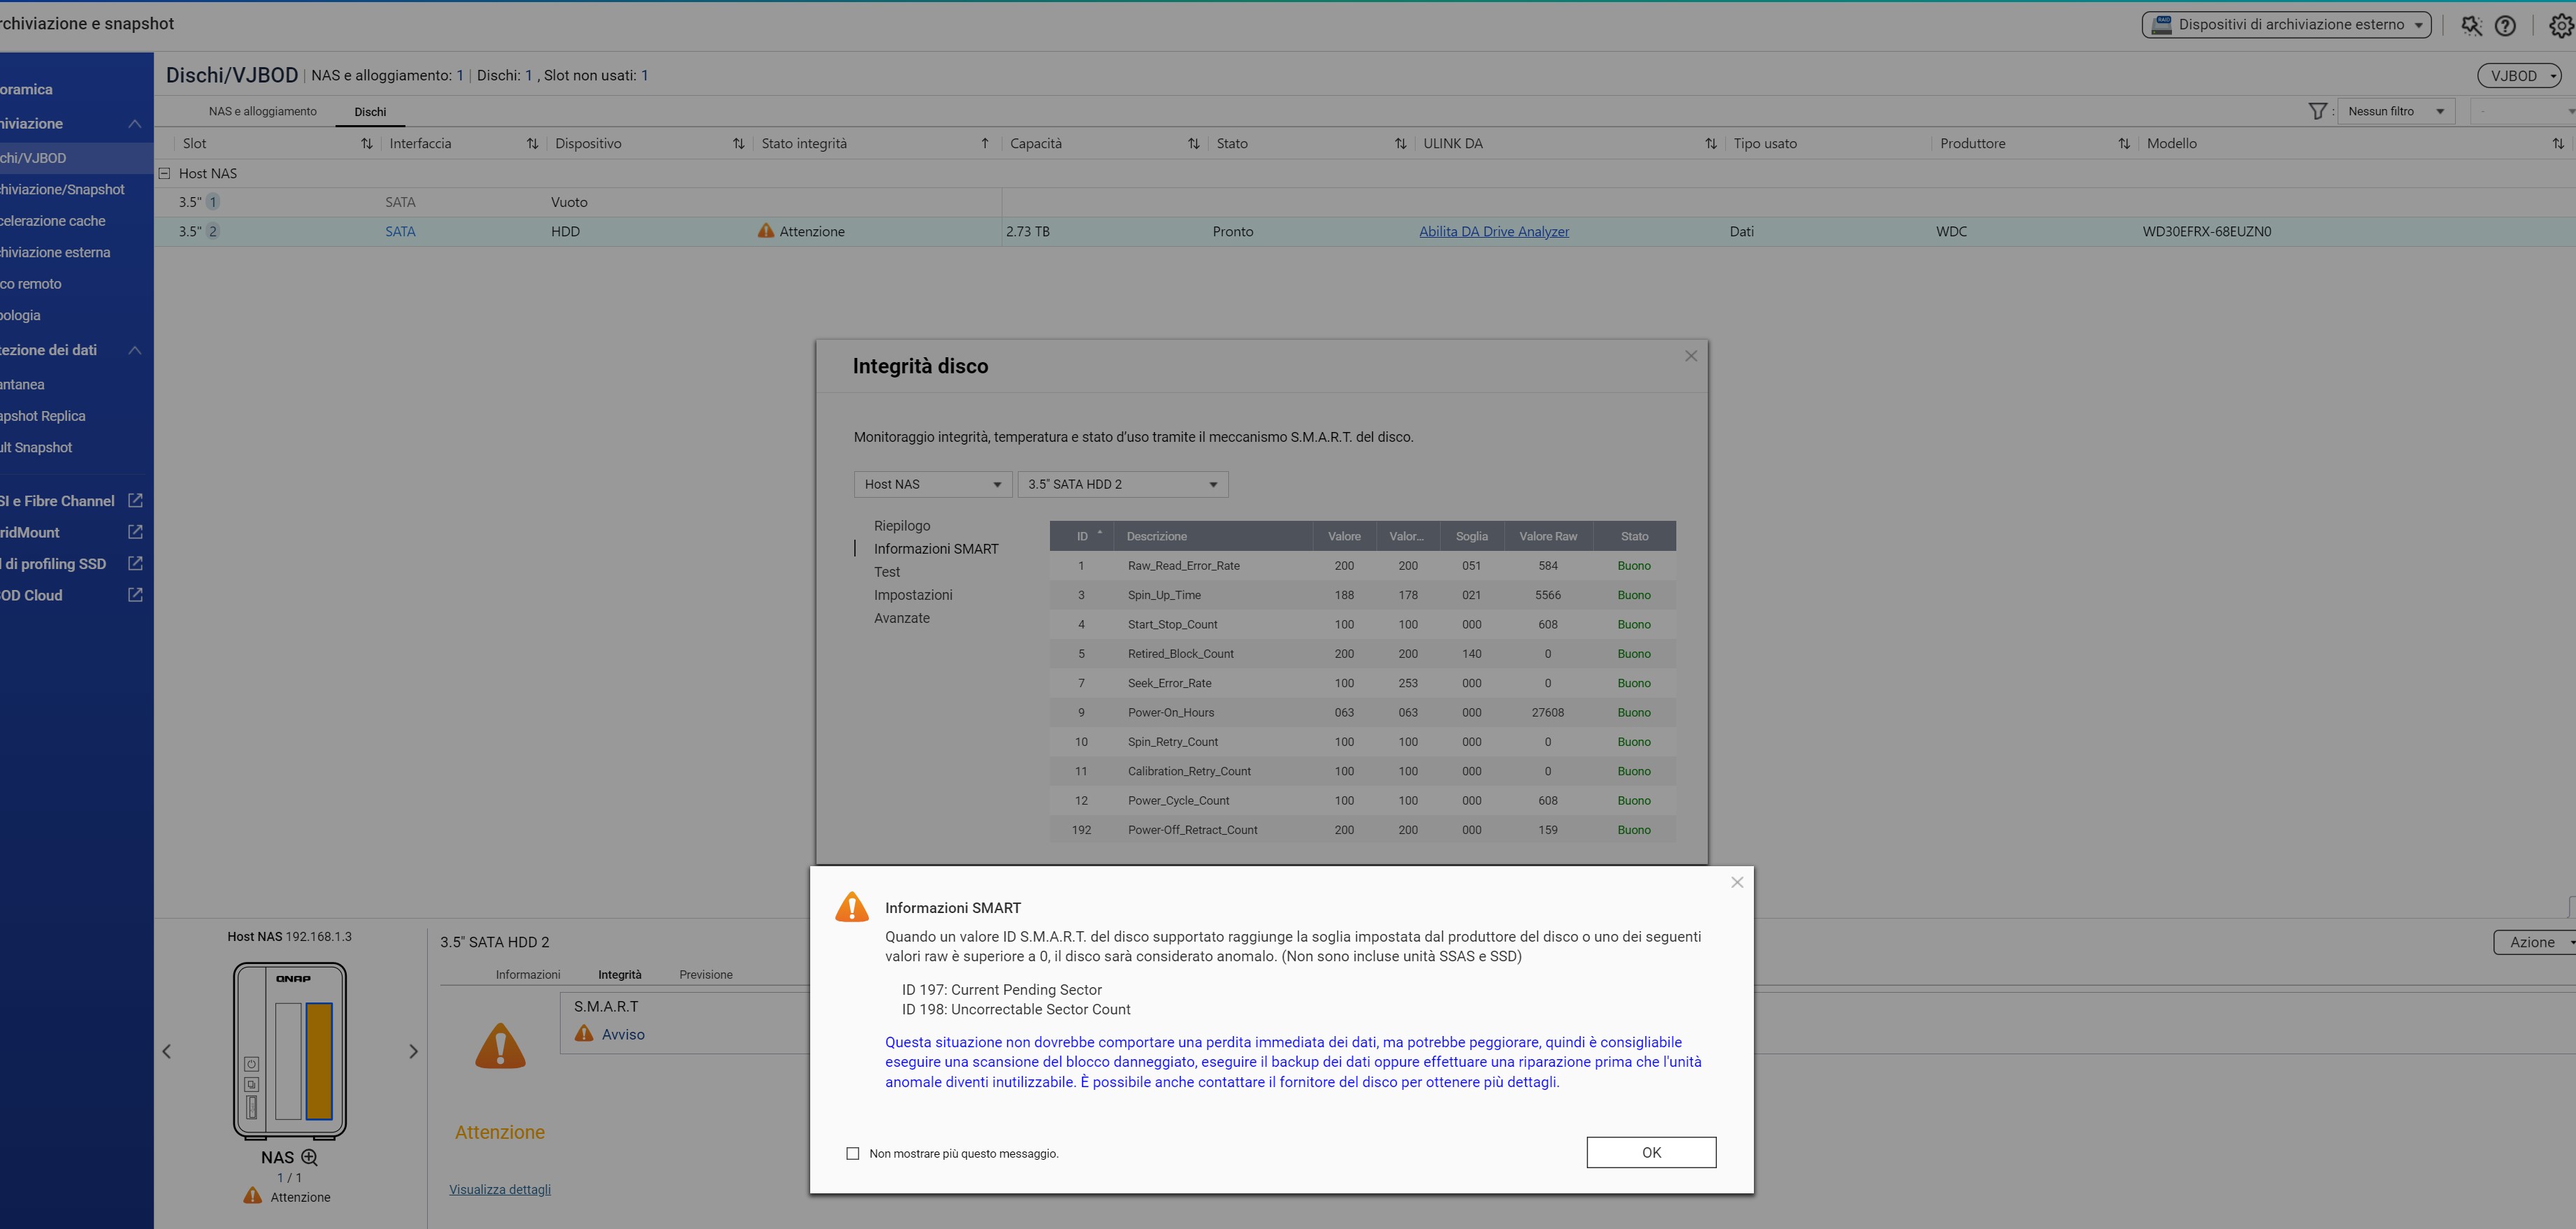Zoom into the NAS with the magnifier icon

point(310,1157)
